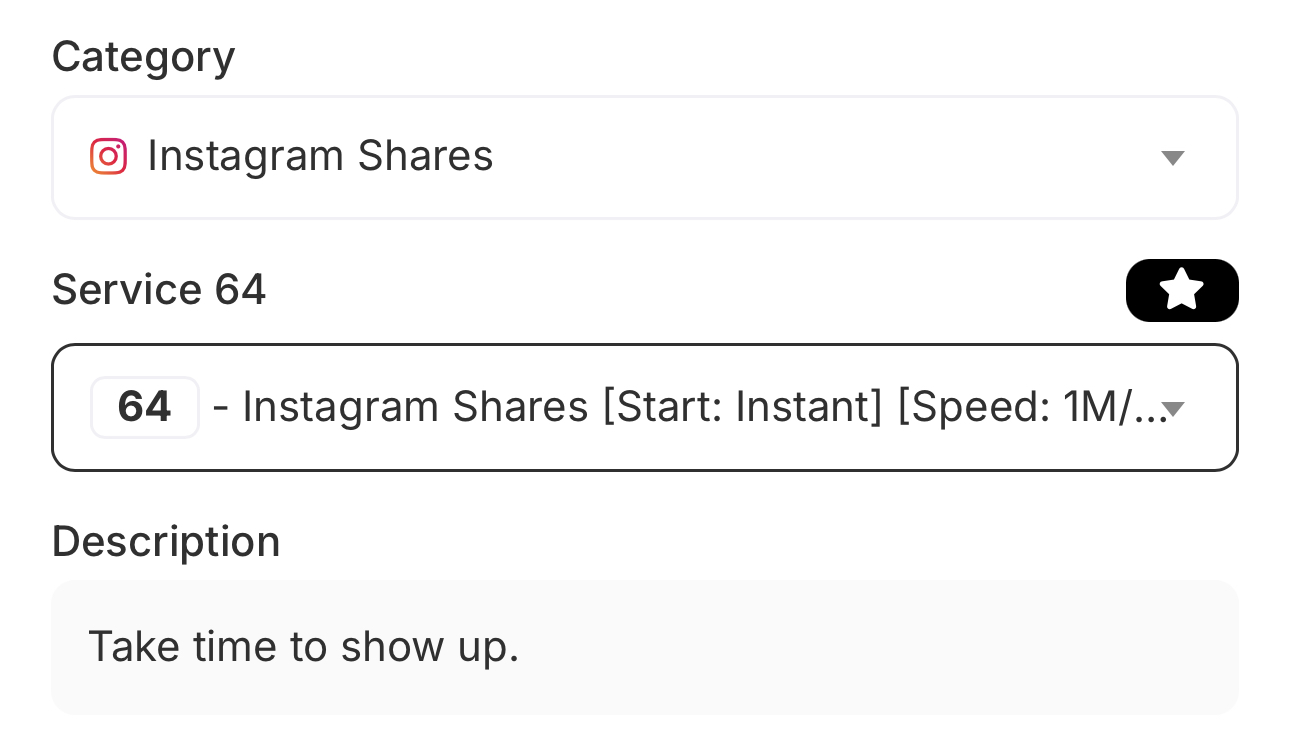Image resolution: width=1290 pixels, height=751 pixels.
Task: Click the Description field label
Action: tap(166, 542)
